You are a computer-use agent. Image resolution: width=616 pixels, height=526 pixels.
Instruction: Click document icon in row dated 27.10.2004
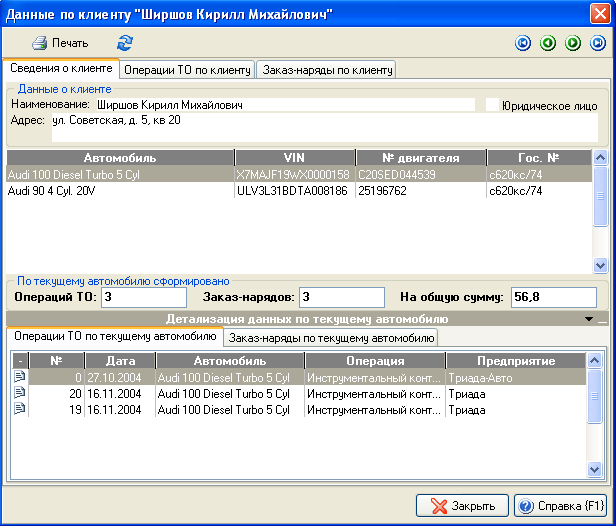click(19, 377)
